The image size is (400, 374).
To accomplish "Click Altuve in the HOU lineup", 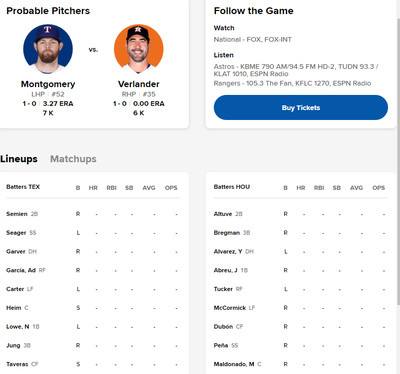I will 223,214.
